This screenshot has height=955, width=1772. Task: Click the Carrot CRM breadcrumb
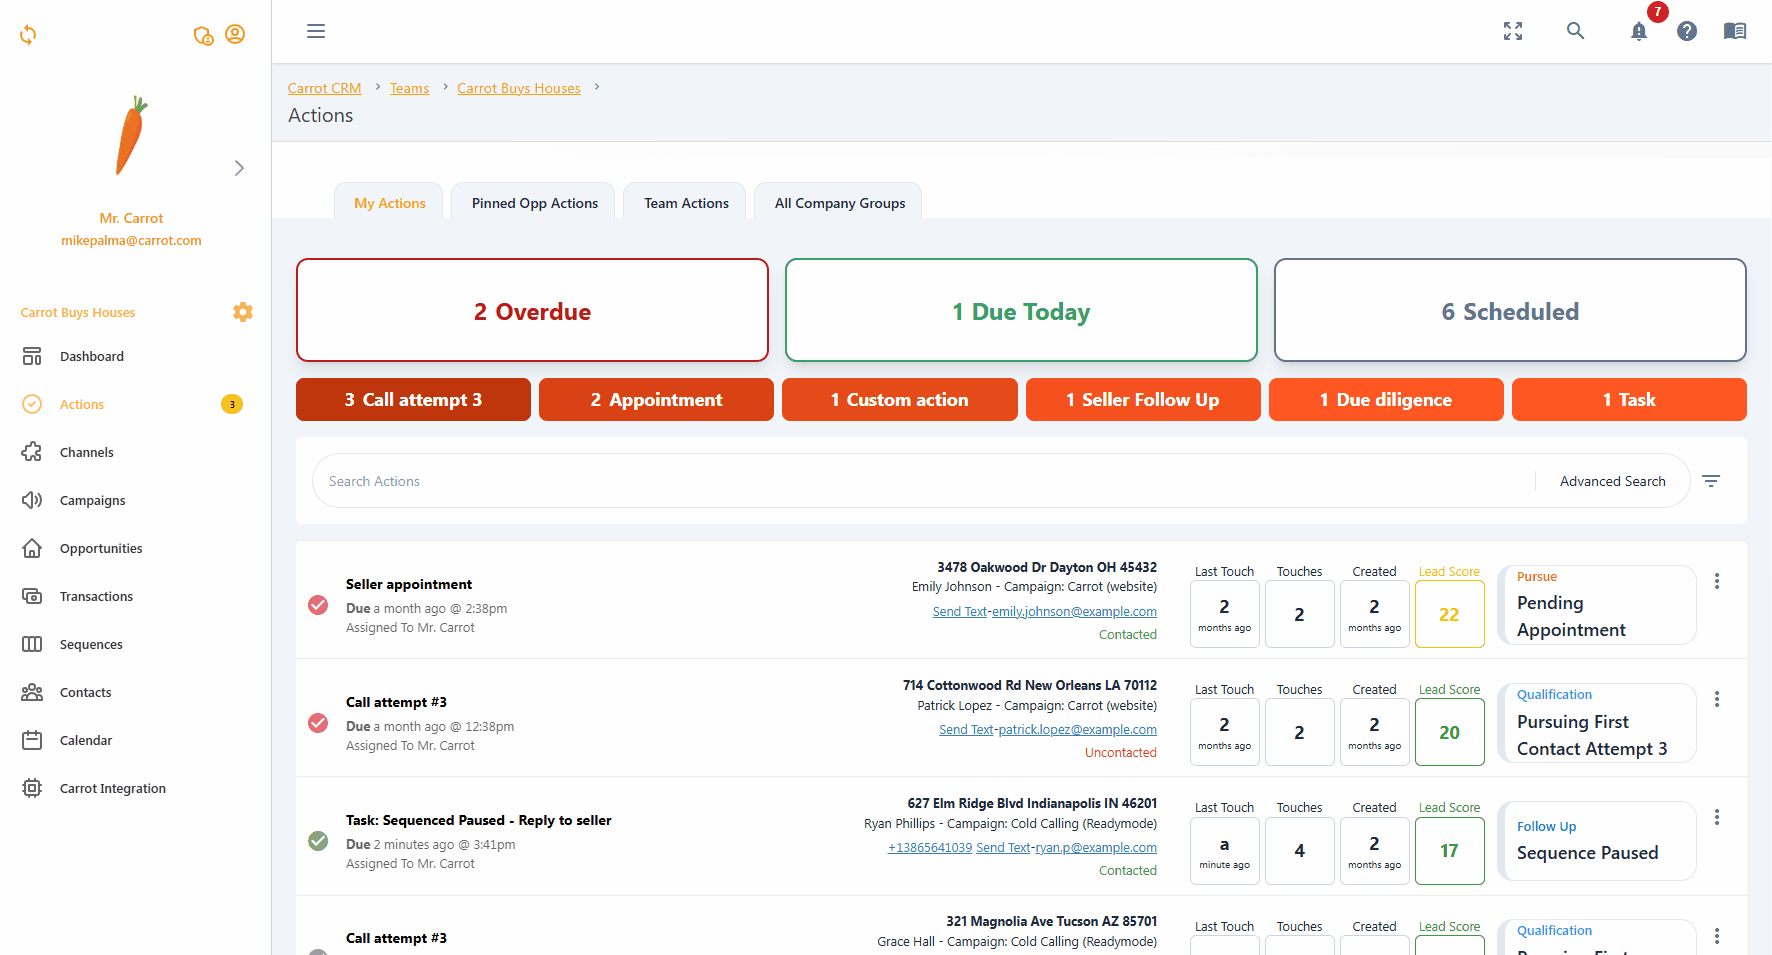[324, 88]
